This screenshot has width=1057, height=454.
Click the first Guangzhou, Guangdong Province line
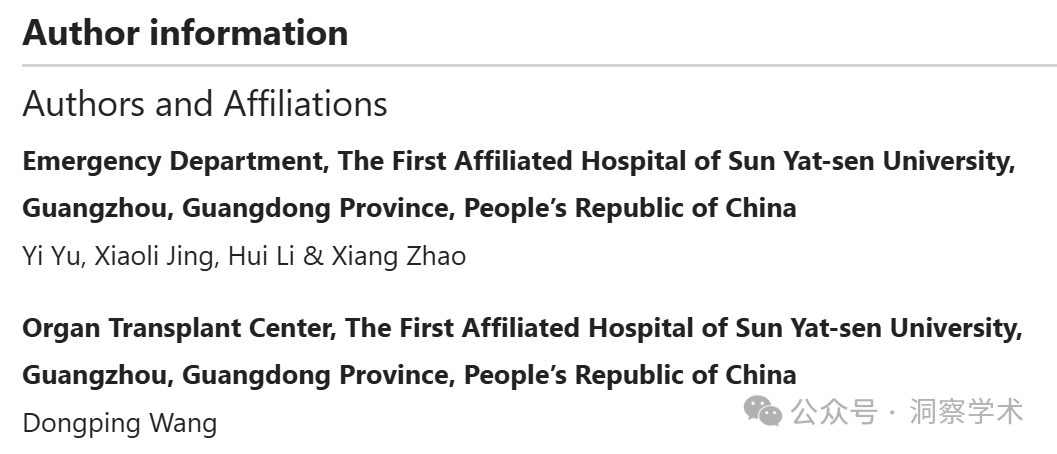[x=409, y=208]
